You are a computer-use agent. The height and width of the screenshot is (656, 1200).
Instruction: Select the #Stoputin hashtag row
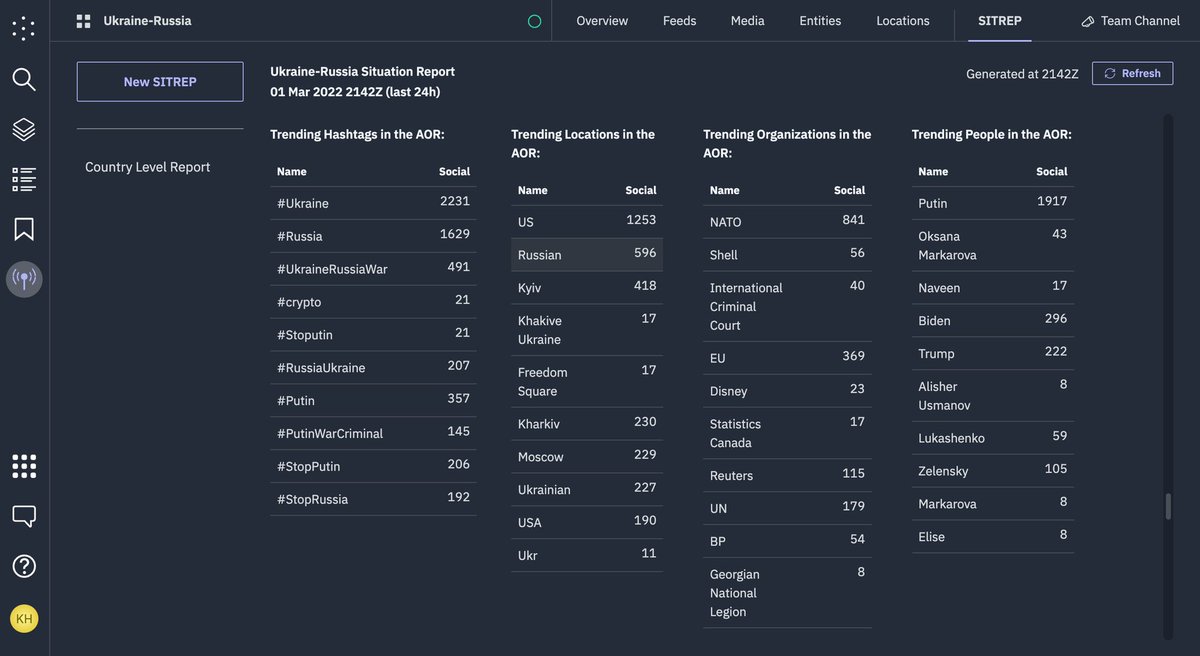pyautogui.click(x=373, y=335)
